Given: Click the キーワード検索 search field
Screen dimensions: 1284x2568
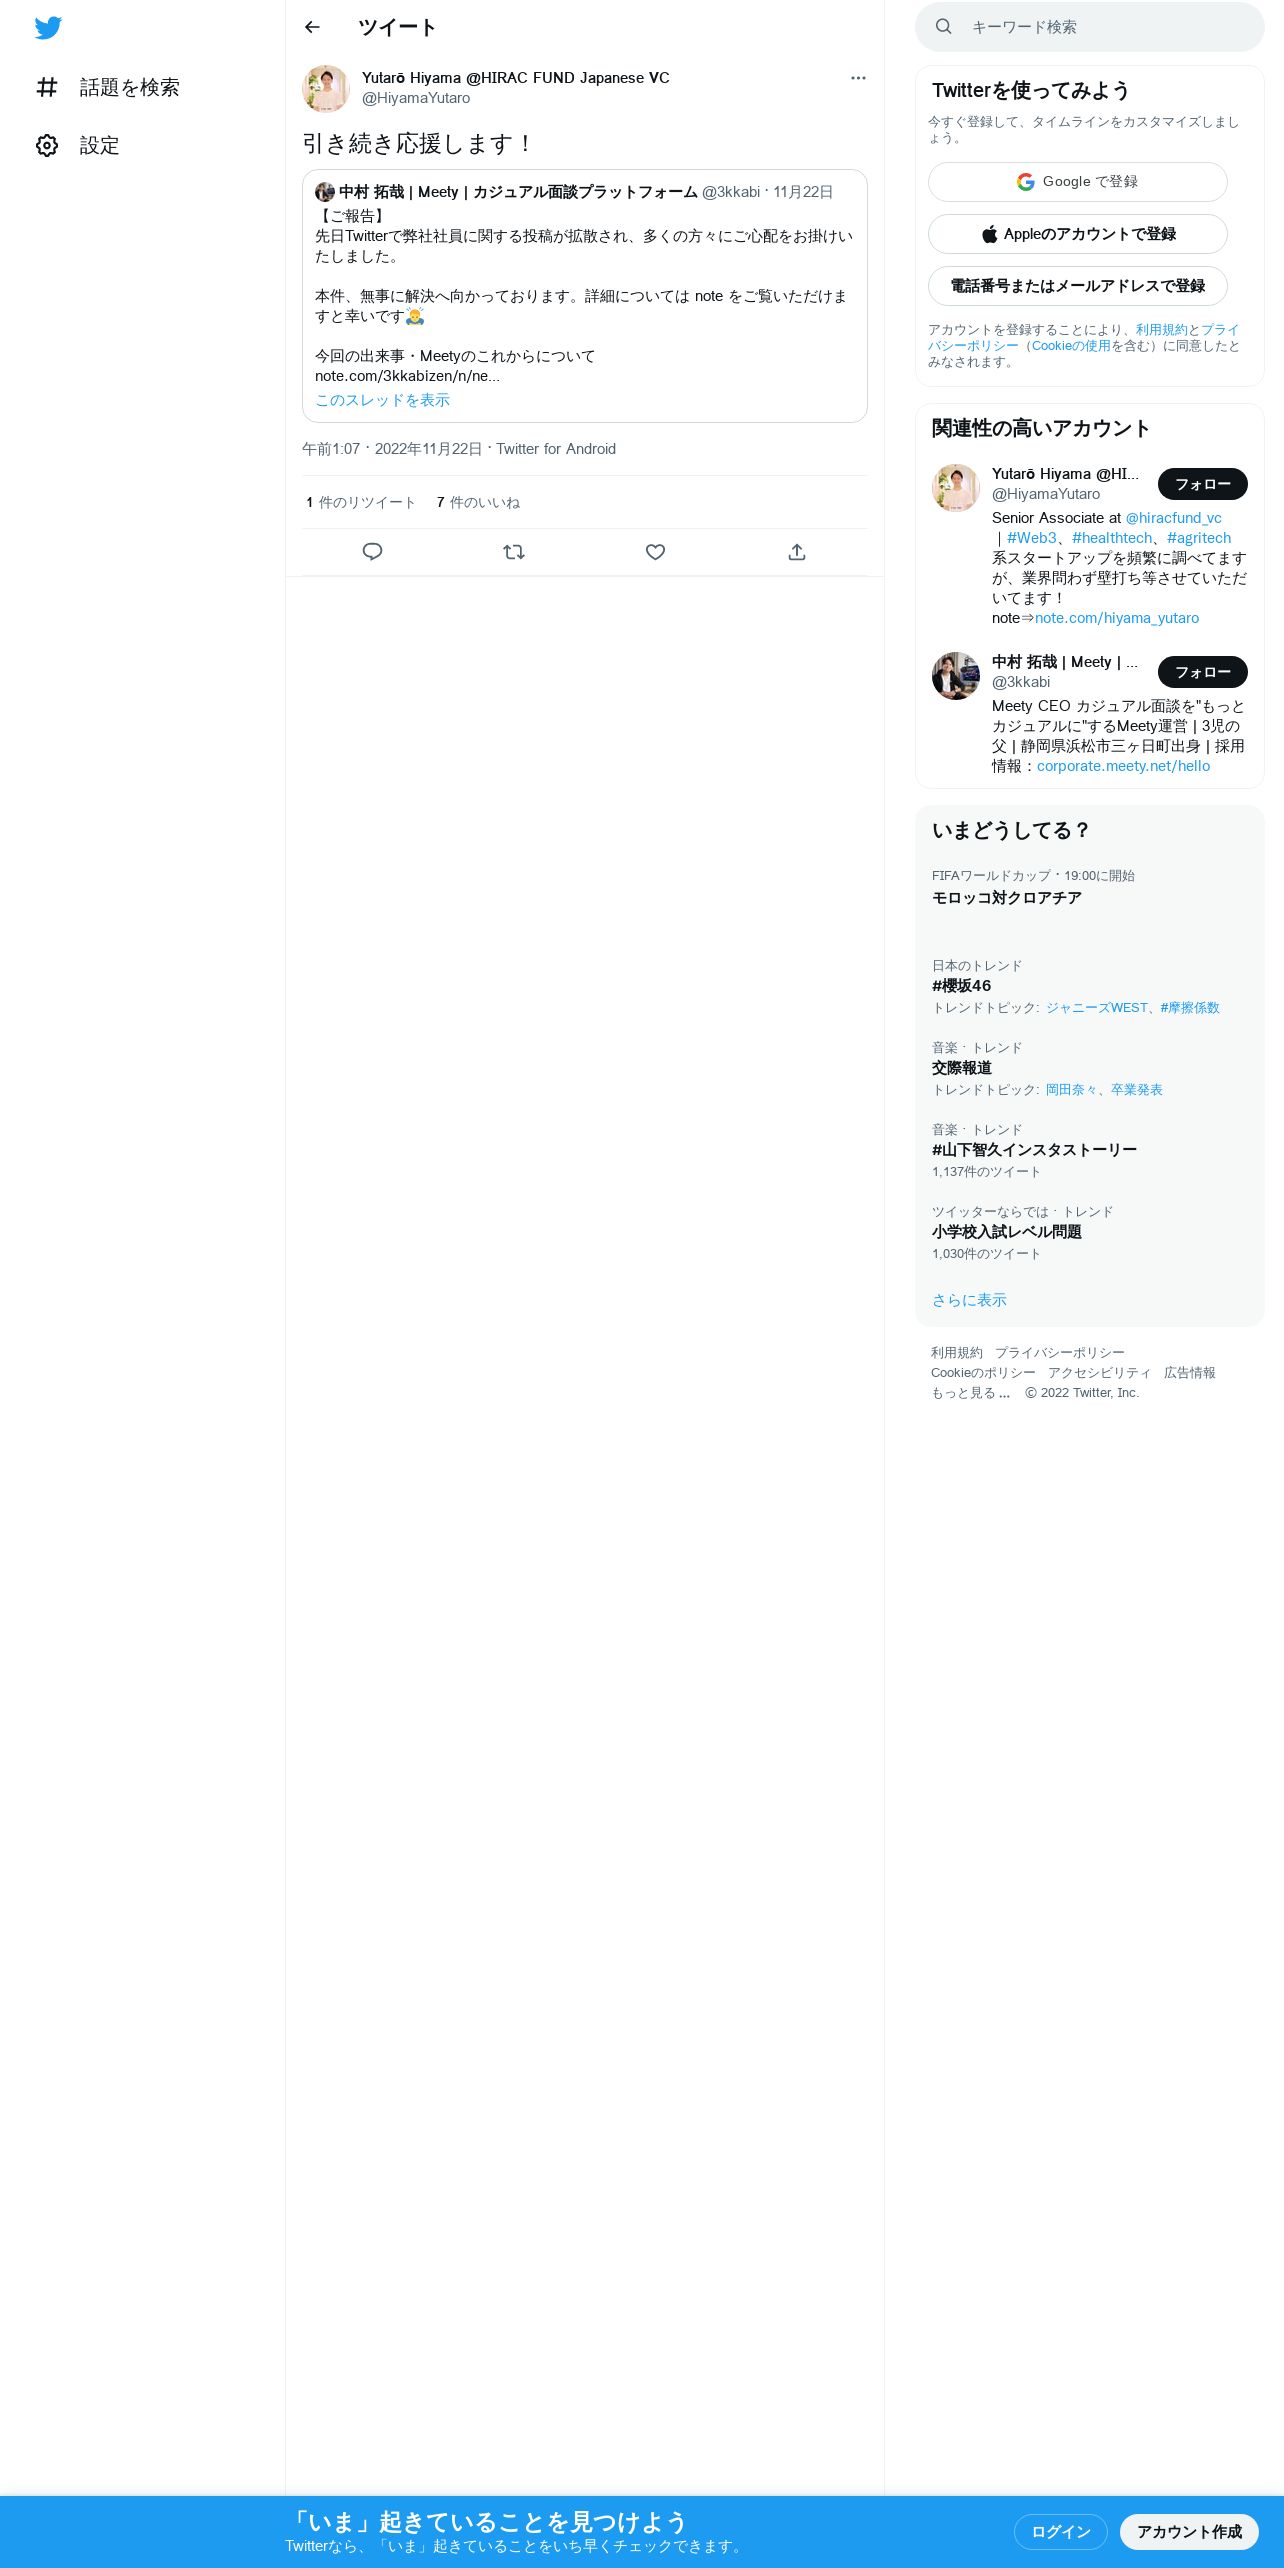Looking at the screenshot, I should tap(1090, 27).
